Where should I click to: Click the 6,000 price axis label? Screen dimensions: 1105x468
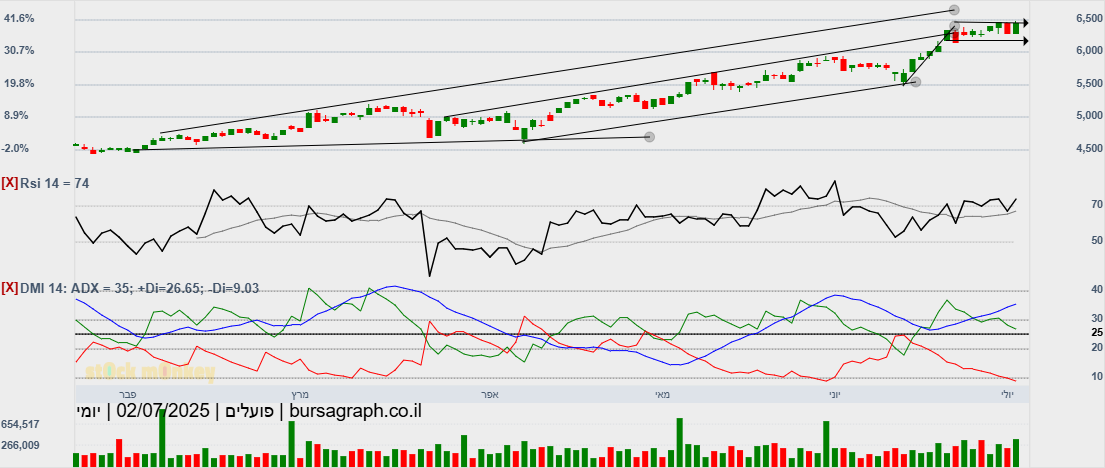tap(1089, 51)
